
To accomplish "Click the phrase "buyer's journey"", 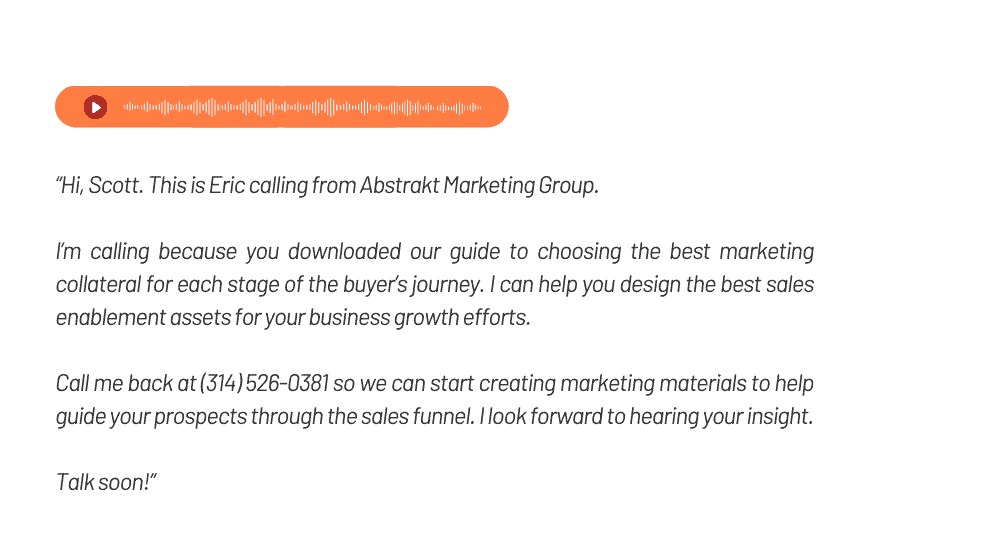I will [412, 285].
